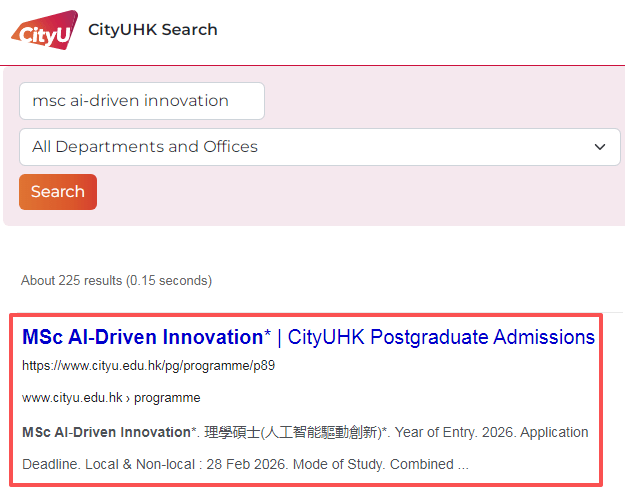Screen dimensions: 625x497
Task: Open the CityU logo homepage link
Action: click(x=45, y=30)
